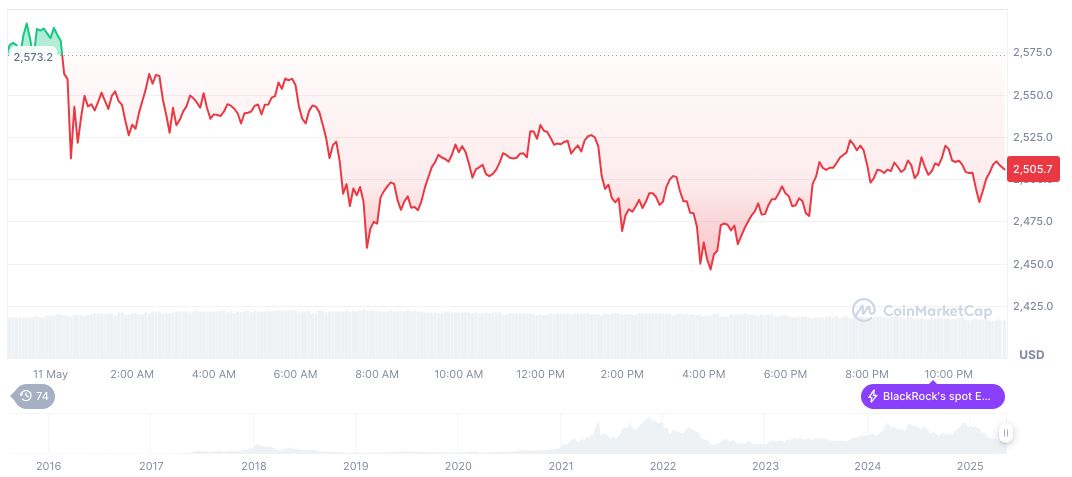Click the 8:00 AM time axis label

(377, 374)
